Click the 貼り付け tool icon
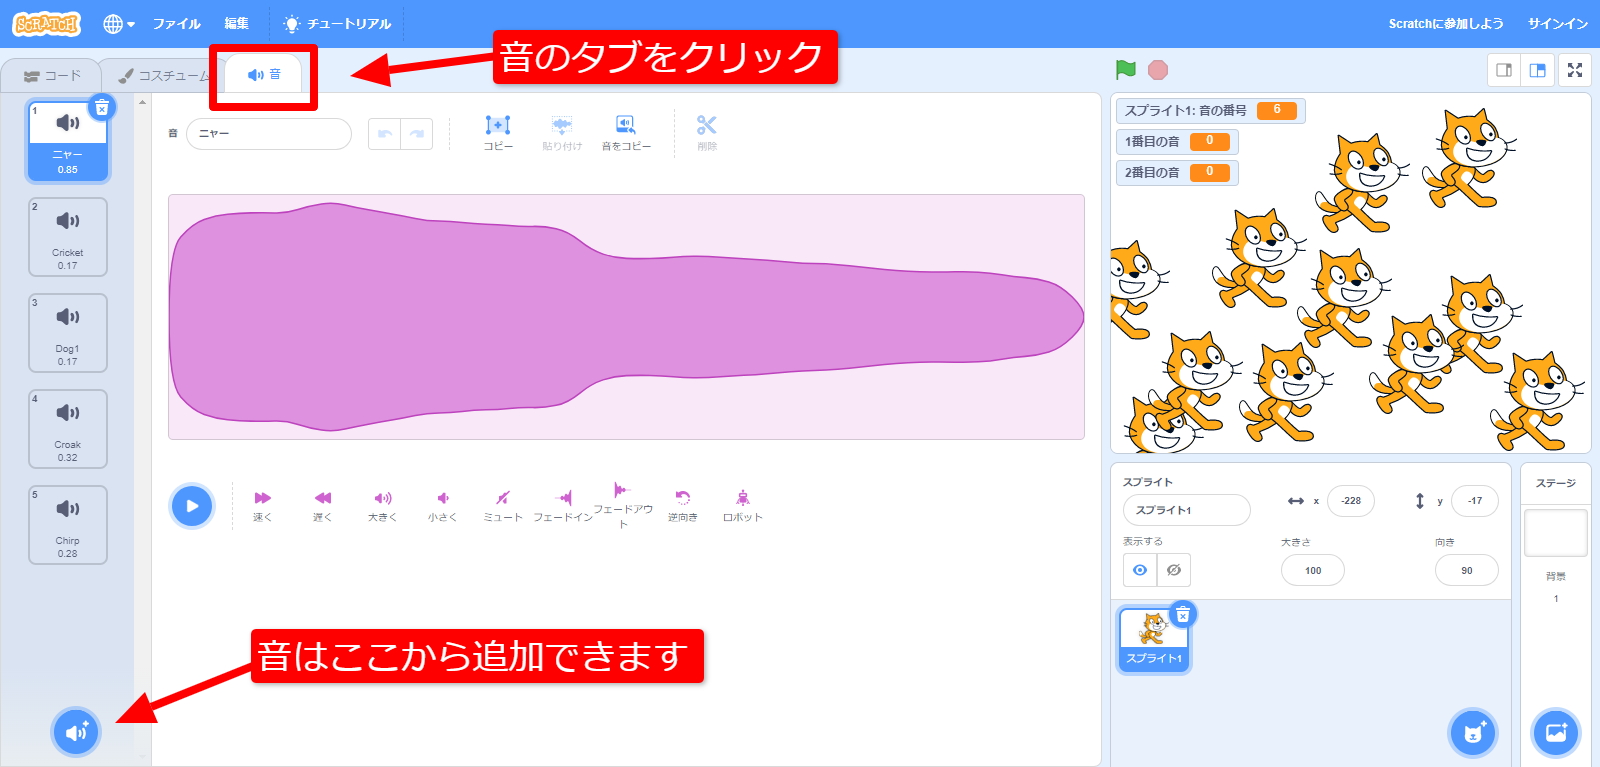The image size is (1600, 767). pyautogui.click(x=562, y=132)
